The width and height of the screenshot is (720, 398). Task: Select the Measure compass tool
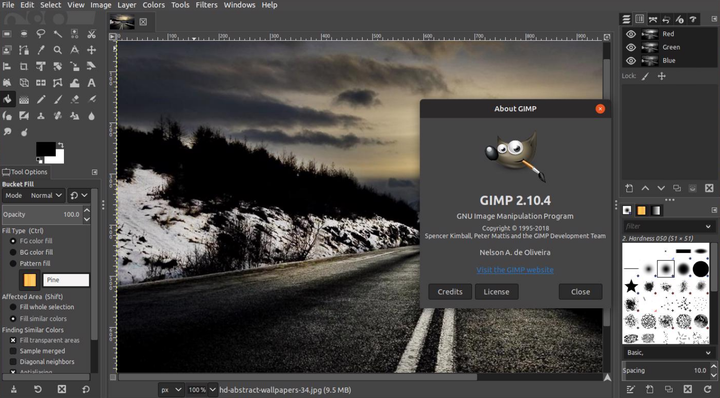(74, 50)
